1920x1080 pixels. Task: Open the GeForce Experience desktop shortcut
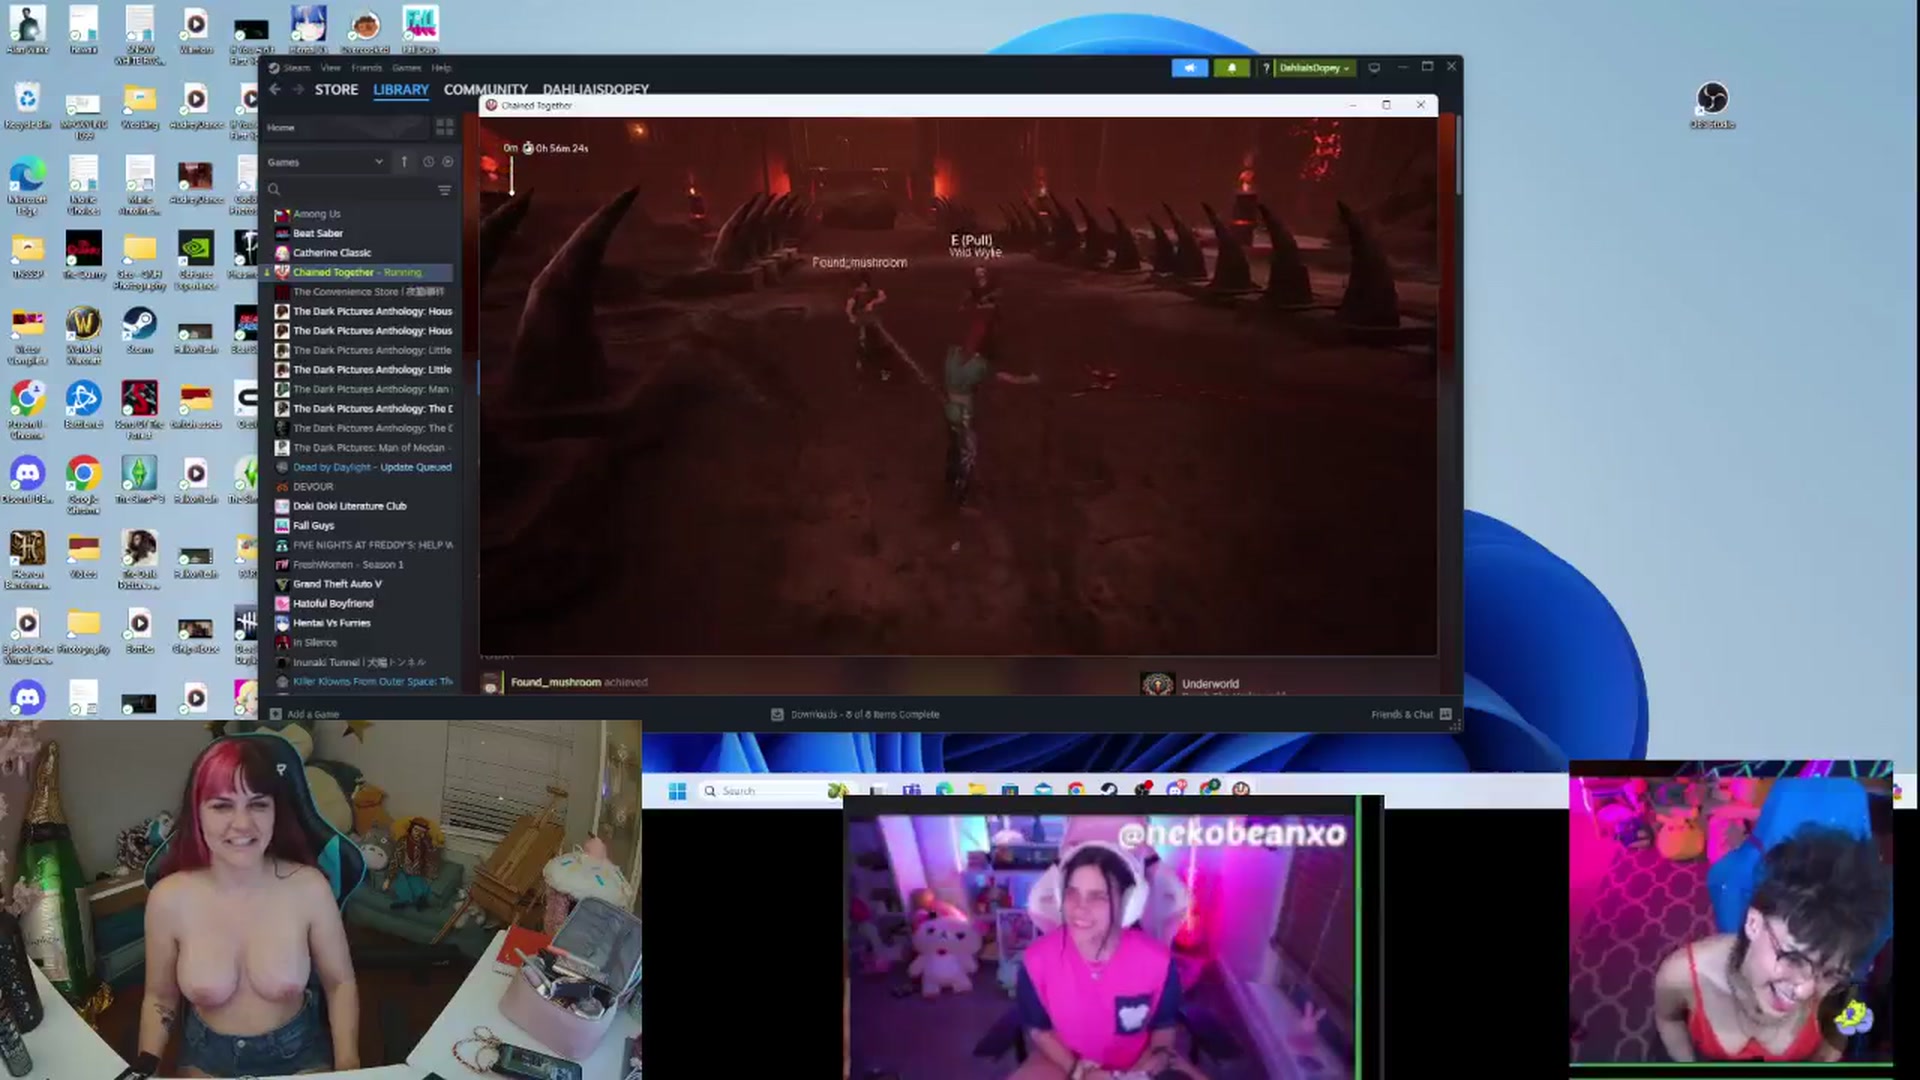coord(195,260)
